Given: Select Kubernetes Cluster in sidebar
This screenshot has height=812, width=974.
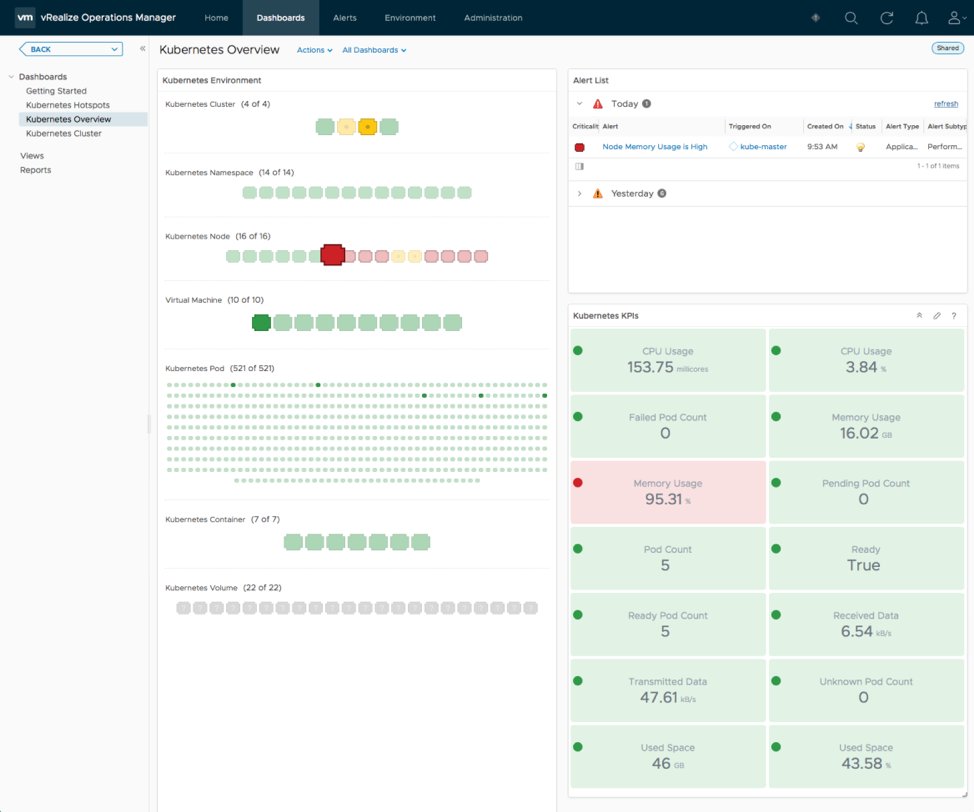Looking at the screenshot, I should pos(63,134).
